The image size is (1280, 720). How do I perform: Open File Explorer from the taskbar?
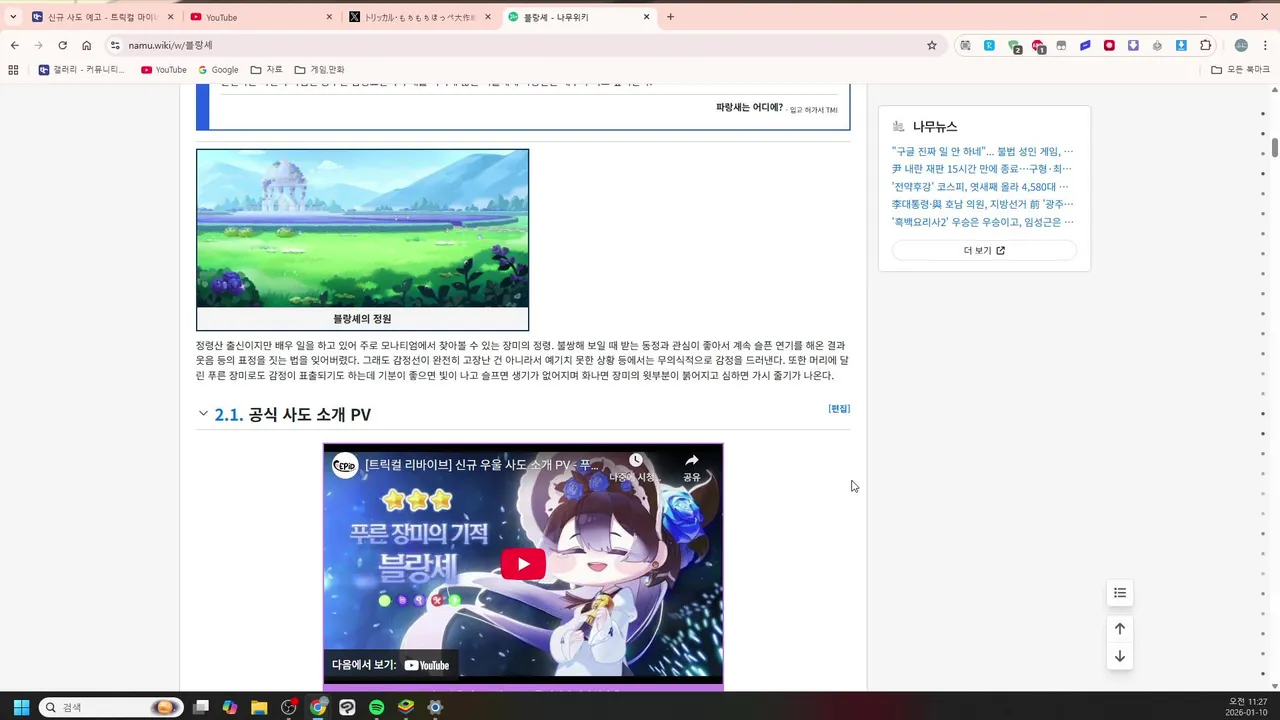pyautogui.click(x=259, y=707)
